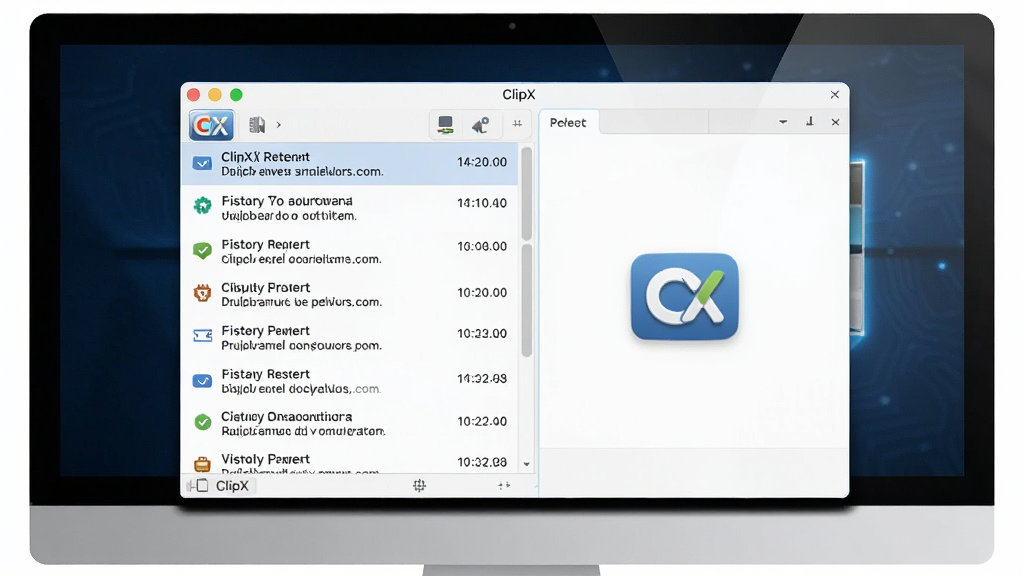This screenshot has width=1024, height=576.
Task: Click the blue ticket icon on 10:23.00 entry
Action: click(202, 336)
